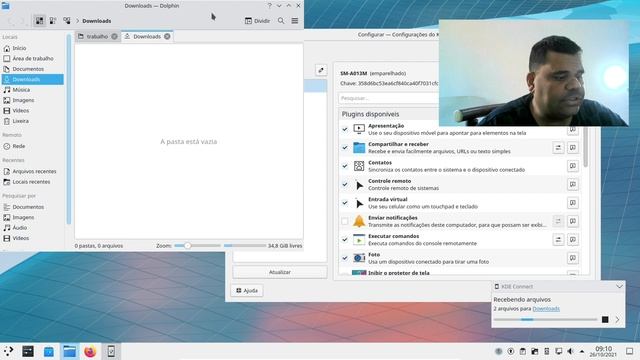Click the Atualizar button

pyautogui.click(x=280, y=272)
